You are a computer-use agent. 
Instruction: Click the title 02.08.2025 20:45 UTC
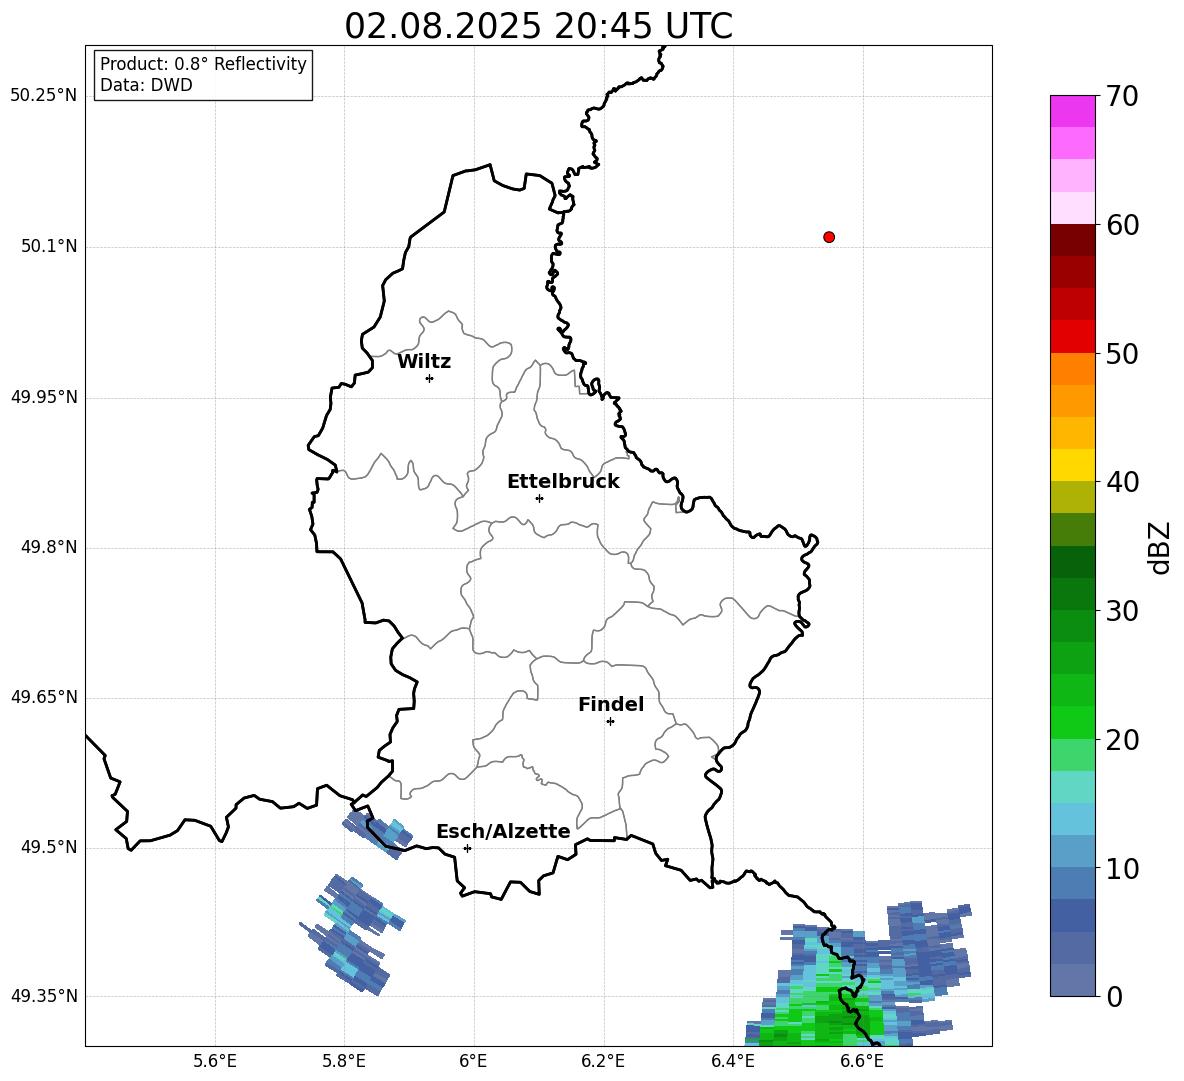click(x=538, y=26)
